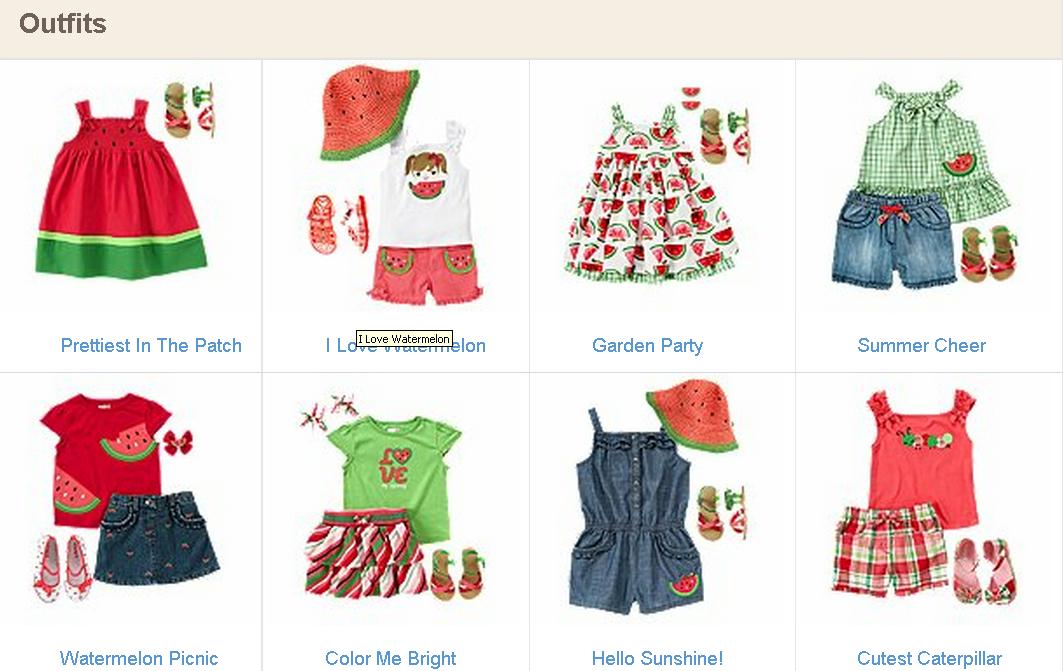Click the white girl-with-watermelon tank top

pyautogui.click(x=425, y=184)
